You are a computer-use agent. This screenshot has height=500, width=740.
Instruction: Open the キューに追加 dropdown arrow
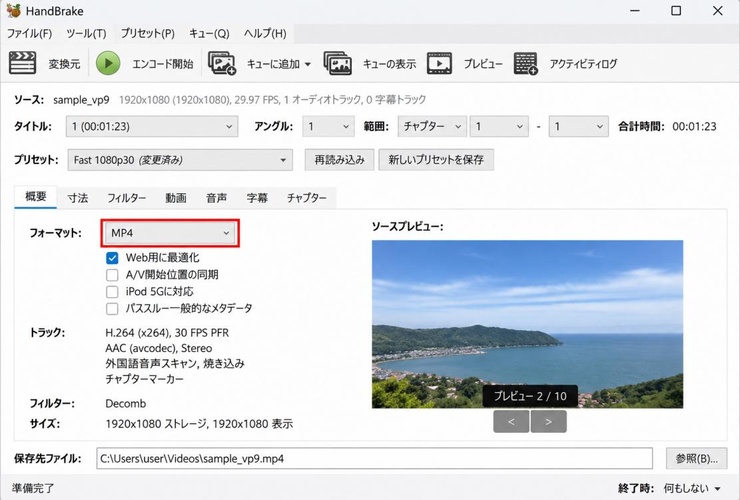[308, 64]
